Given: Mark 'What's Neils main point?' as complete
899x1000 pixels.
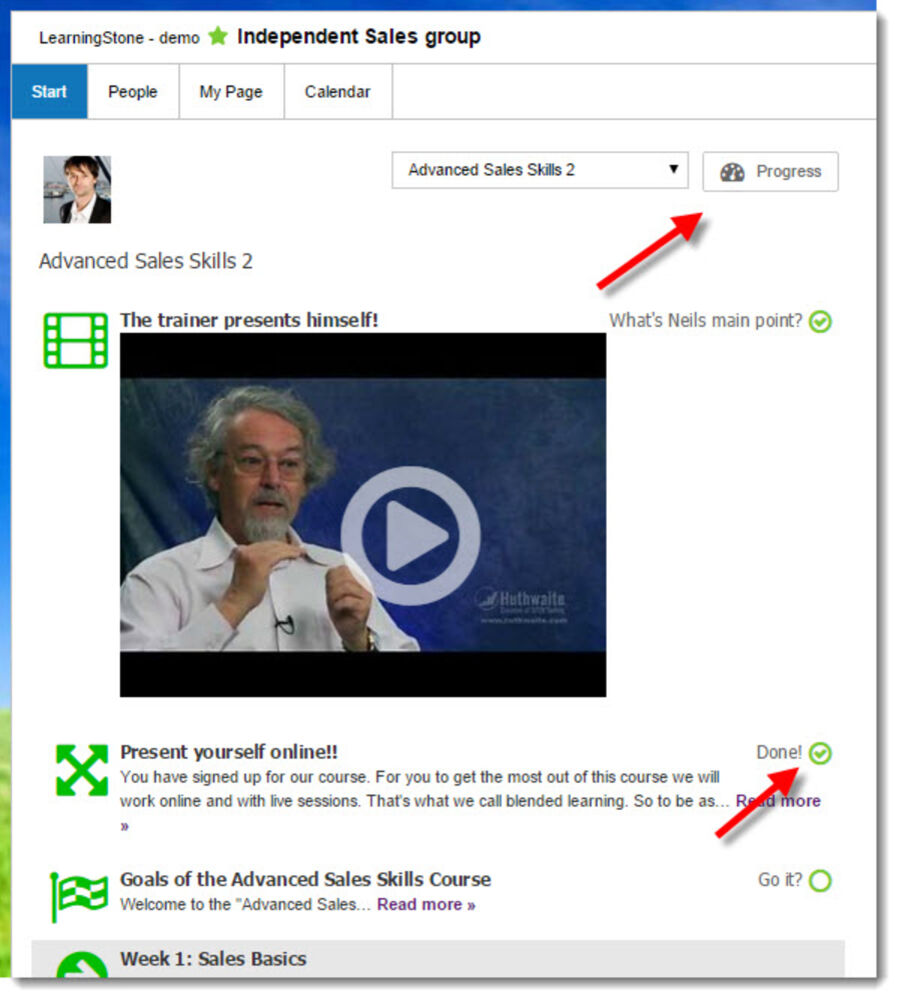Looking at the screenshot, I should pyautogui.click(x=821, y=321).
